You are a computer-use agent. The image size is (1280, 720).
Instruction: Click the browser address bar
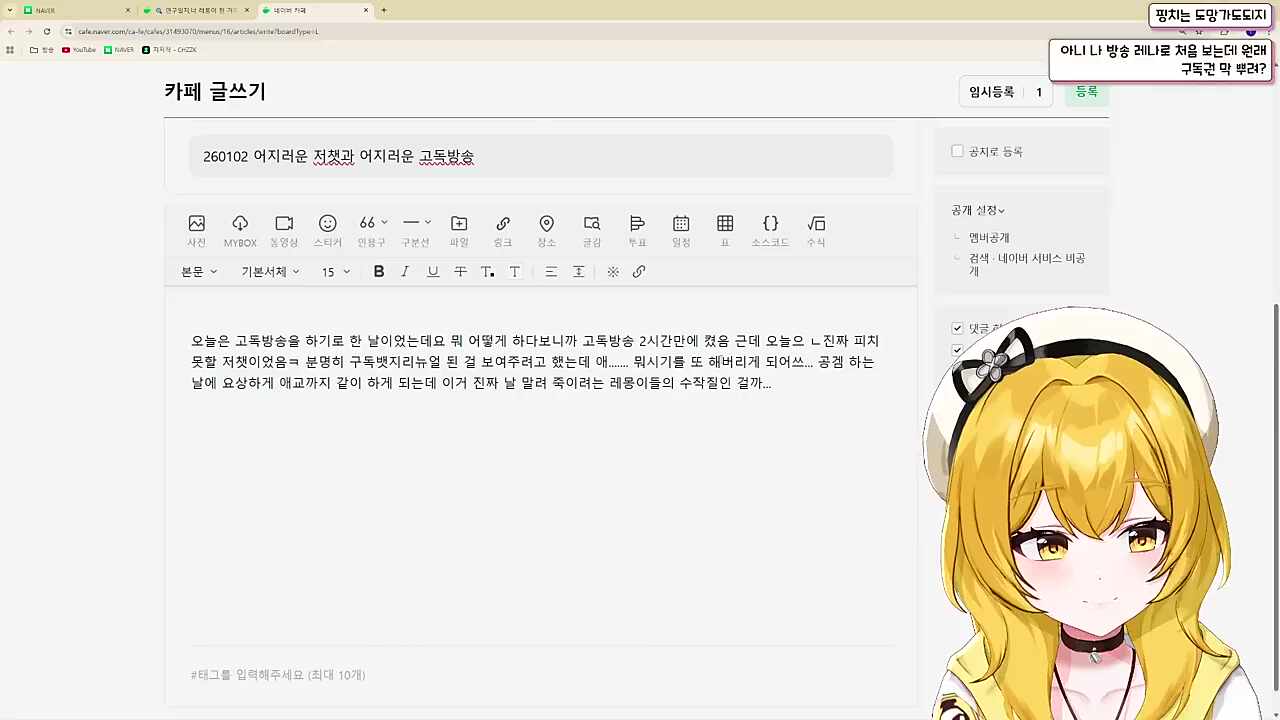tap(600, 31)
